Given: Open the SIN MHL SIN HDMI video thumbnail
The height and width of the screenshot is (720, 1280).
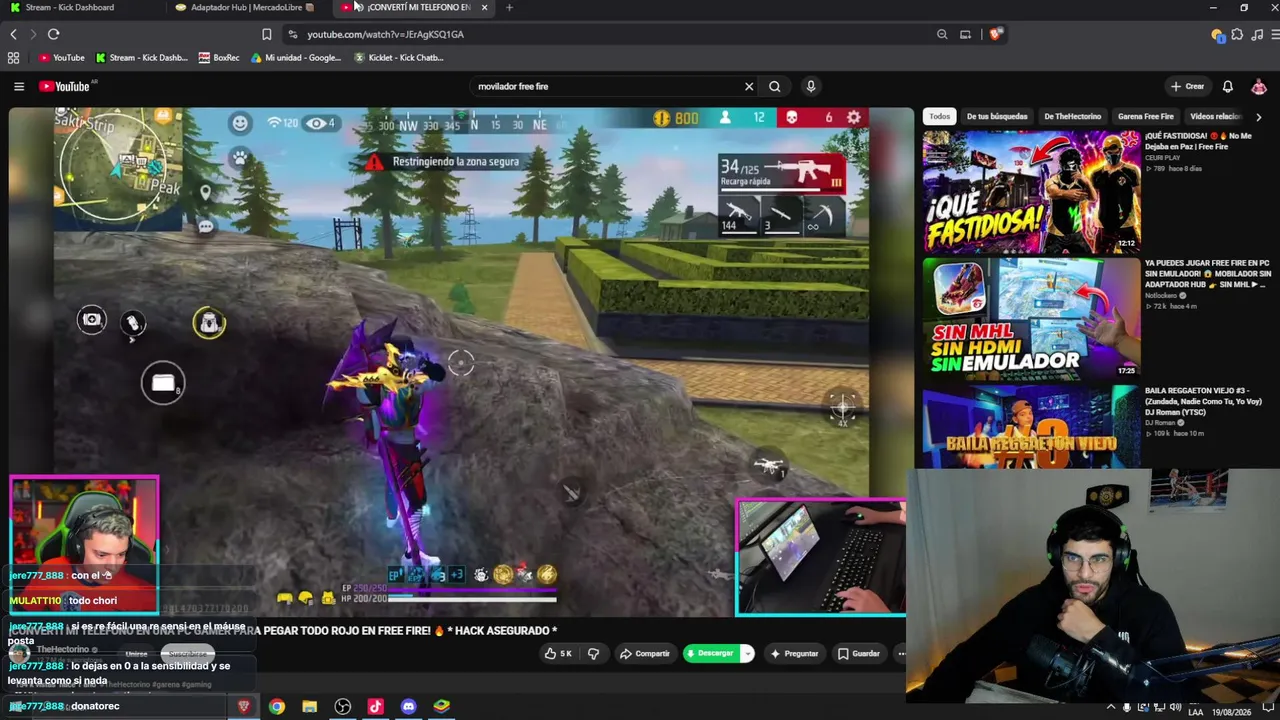Looking at the screenshot, I should click(1031, 319).
